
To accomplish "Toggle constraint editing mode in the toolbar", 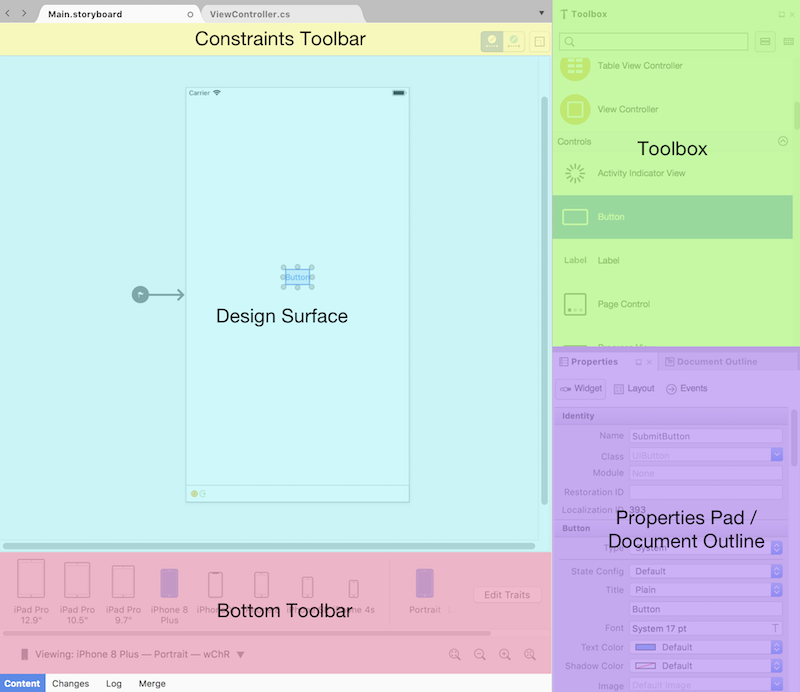I will pos(514,41).
